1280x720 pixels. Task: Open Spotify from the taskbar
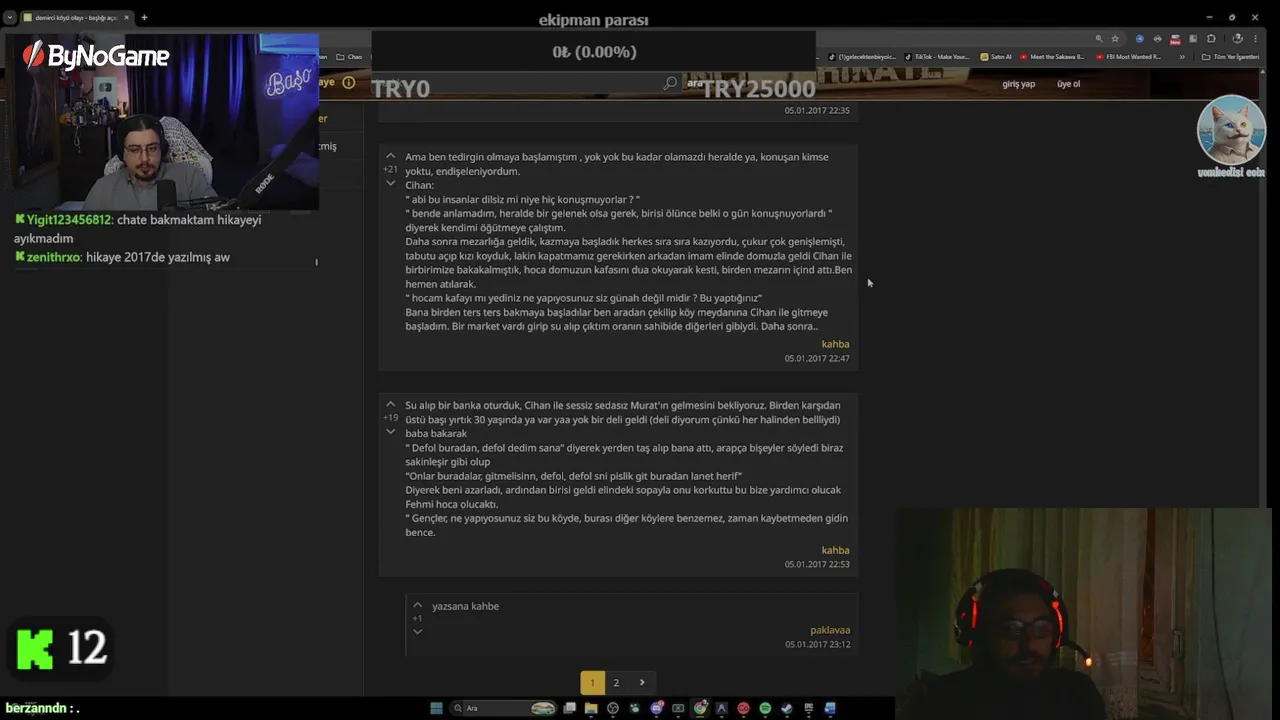coord(765,708)
